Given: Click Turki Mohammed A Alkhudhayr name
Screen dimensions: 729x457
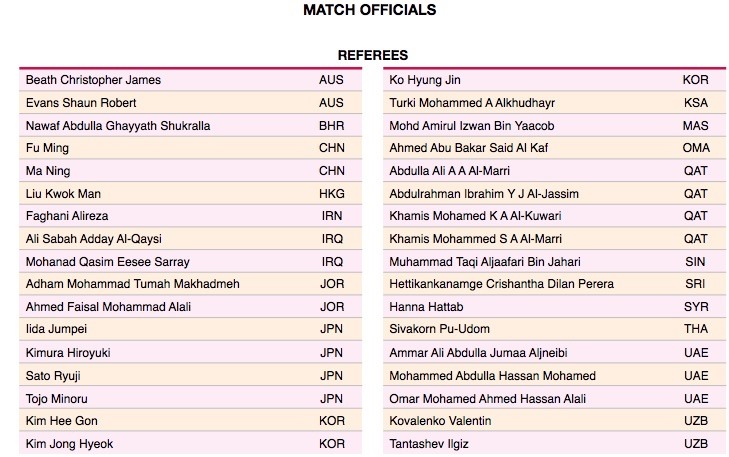Looking at the screenshot, I should [472, 103].
